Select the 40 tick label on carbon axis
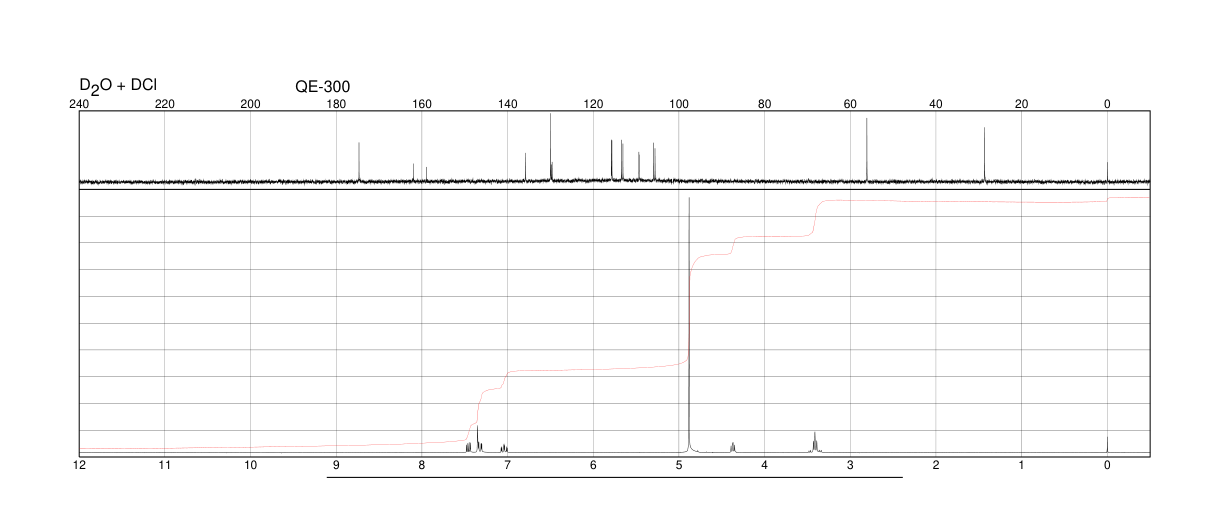Image resolution: width=1224 pixels, height=528 pixels. (x=936, y=104)
